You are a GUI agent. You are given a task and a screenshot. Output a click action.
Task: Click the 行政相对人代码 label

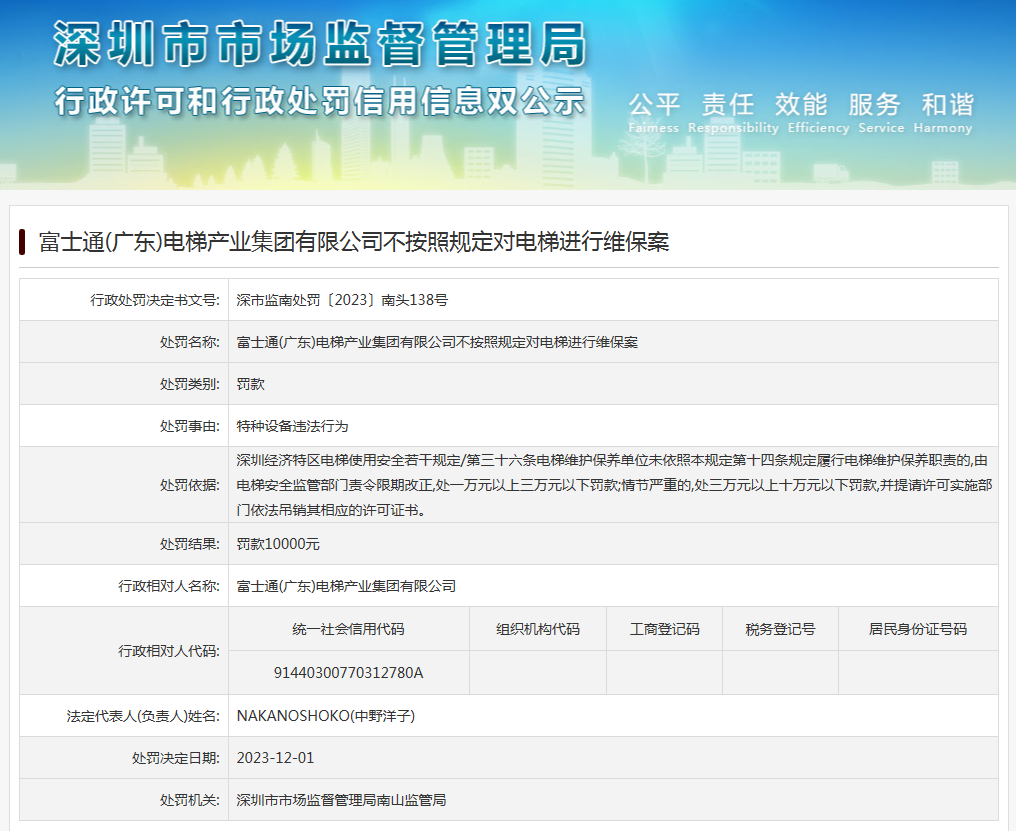tap(169, 651)
